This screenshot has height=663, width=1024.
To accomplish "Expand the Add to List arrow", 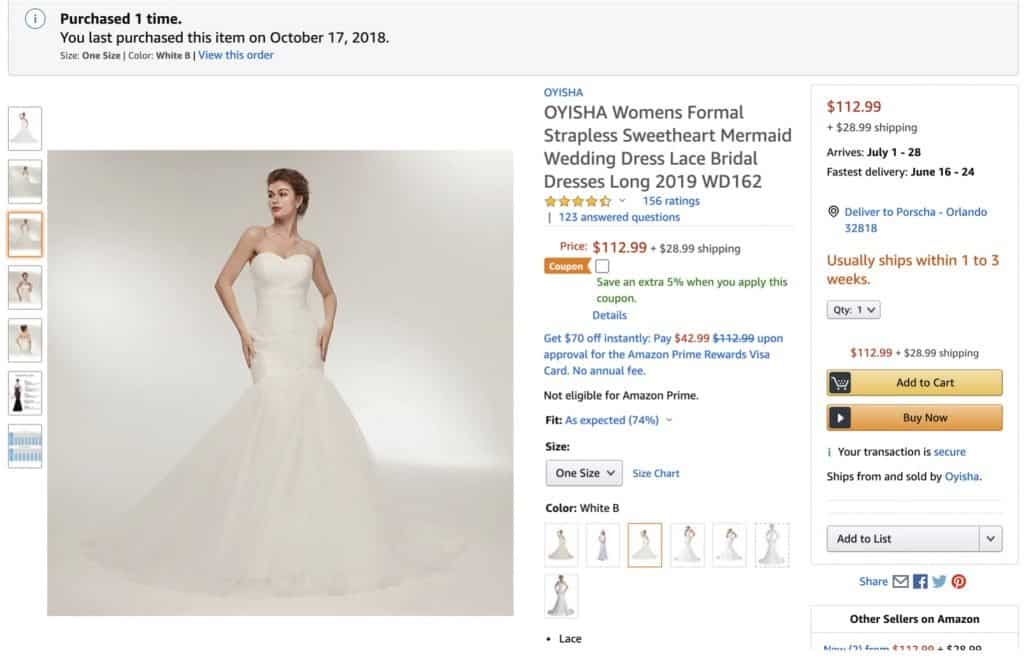I will click(x=990, y=539).
